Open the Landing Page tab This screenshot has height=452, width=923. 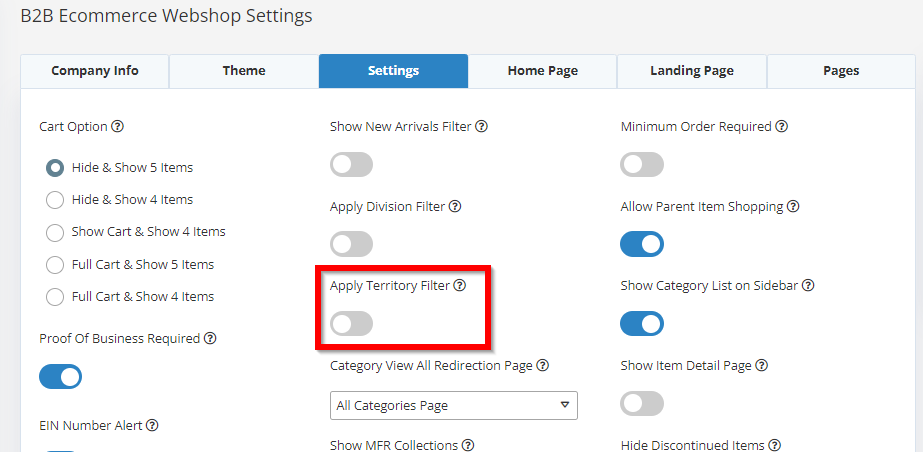(692, 71)
